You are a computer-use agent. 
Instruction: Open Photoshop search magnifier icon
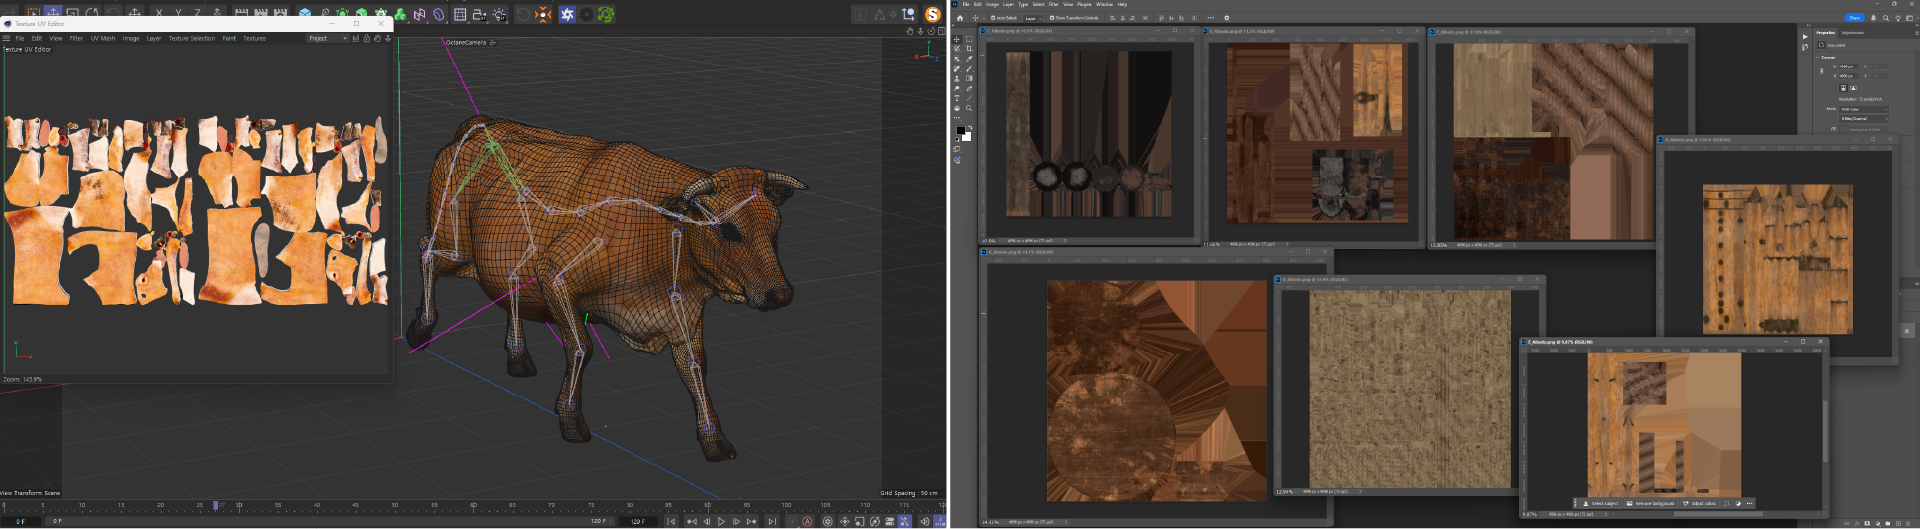click(1886, 18)
